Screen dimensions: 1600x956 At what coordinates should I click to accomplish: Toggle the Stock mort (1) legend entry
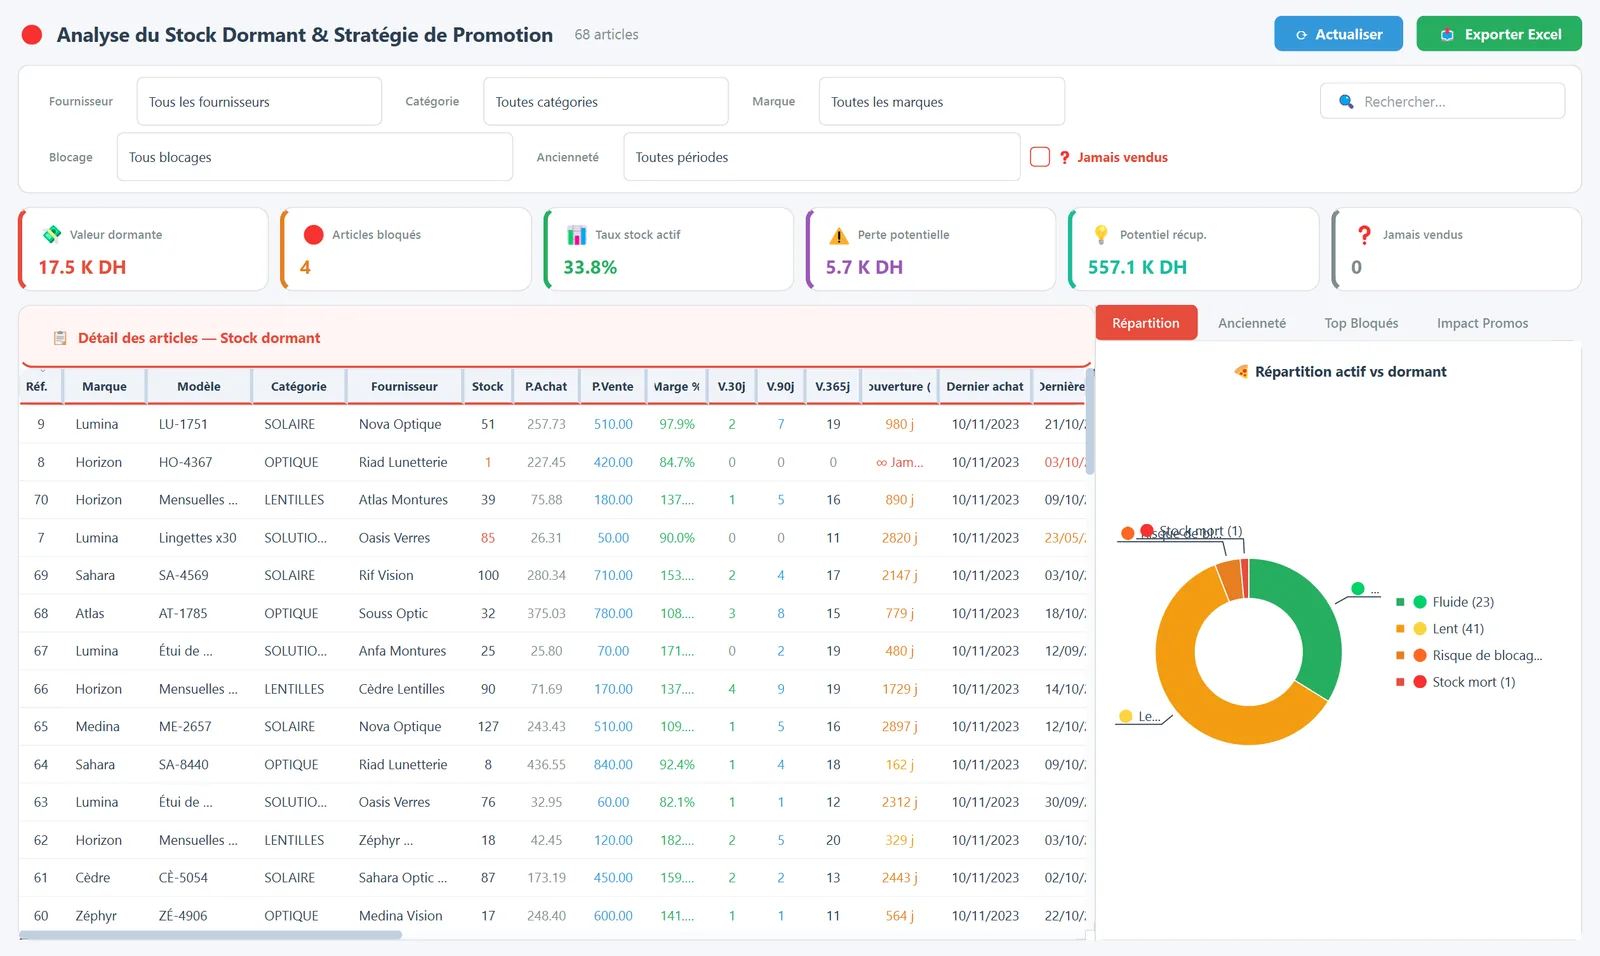tap(1456, 682)
